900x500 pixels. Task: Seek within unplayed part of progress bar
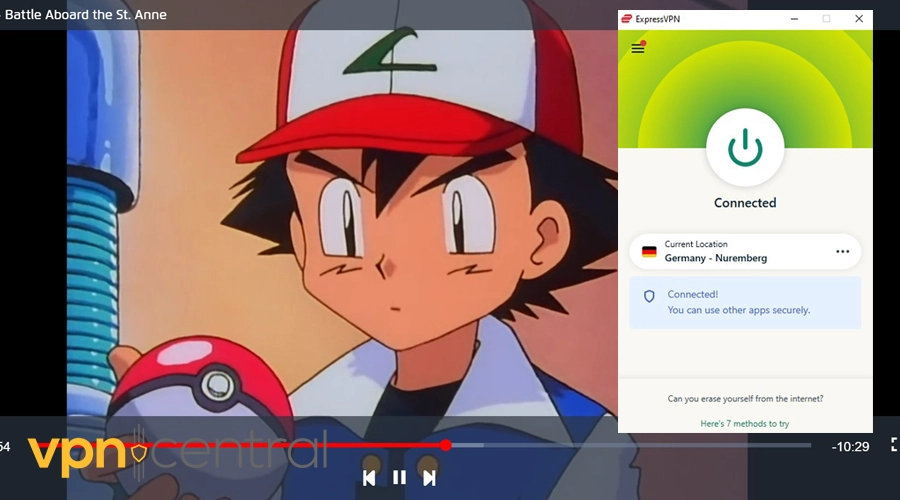[x=631, y=445]
